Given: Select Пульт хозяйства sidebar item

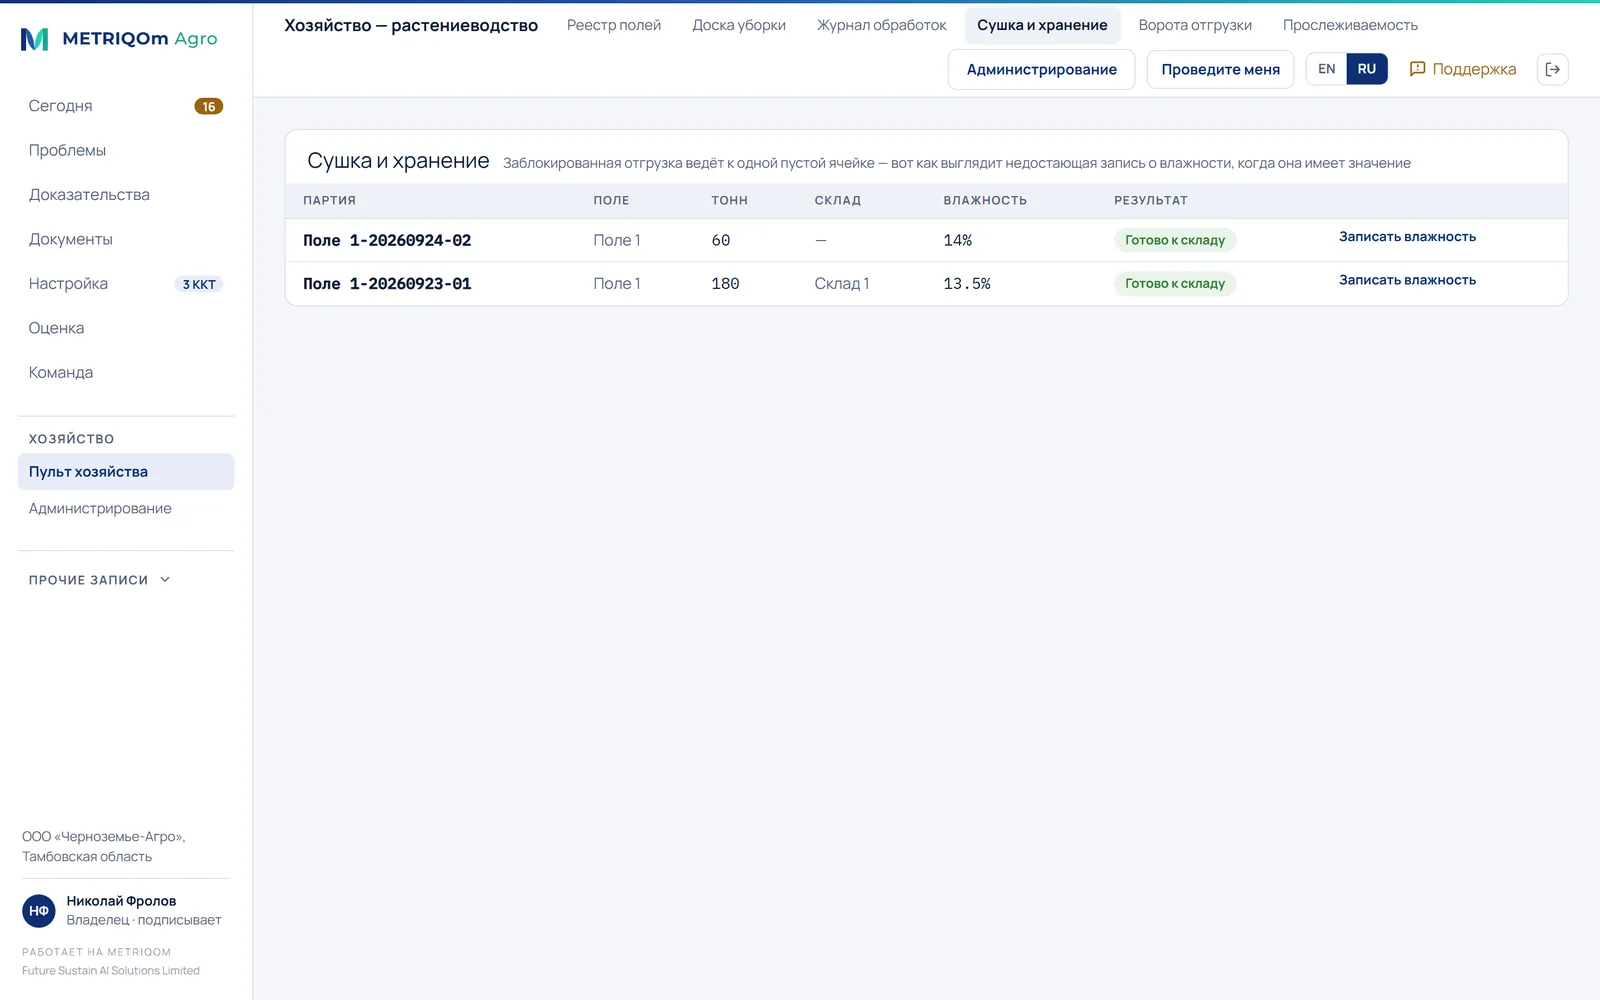Looking at the screenshot, I should coord(126,472).
